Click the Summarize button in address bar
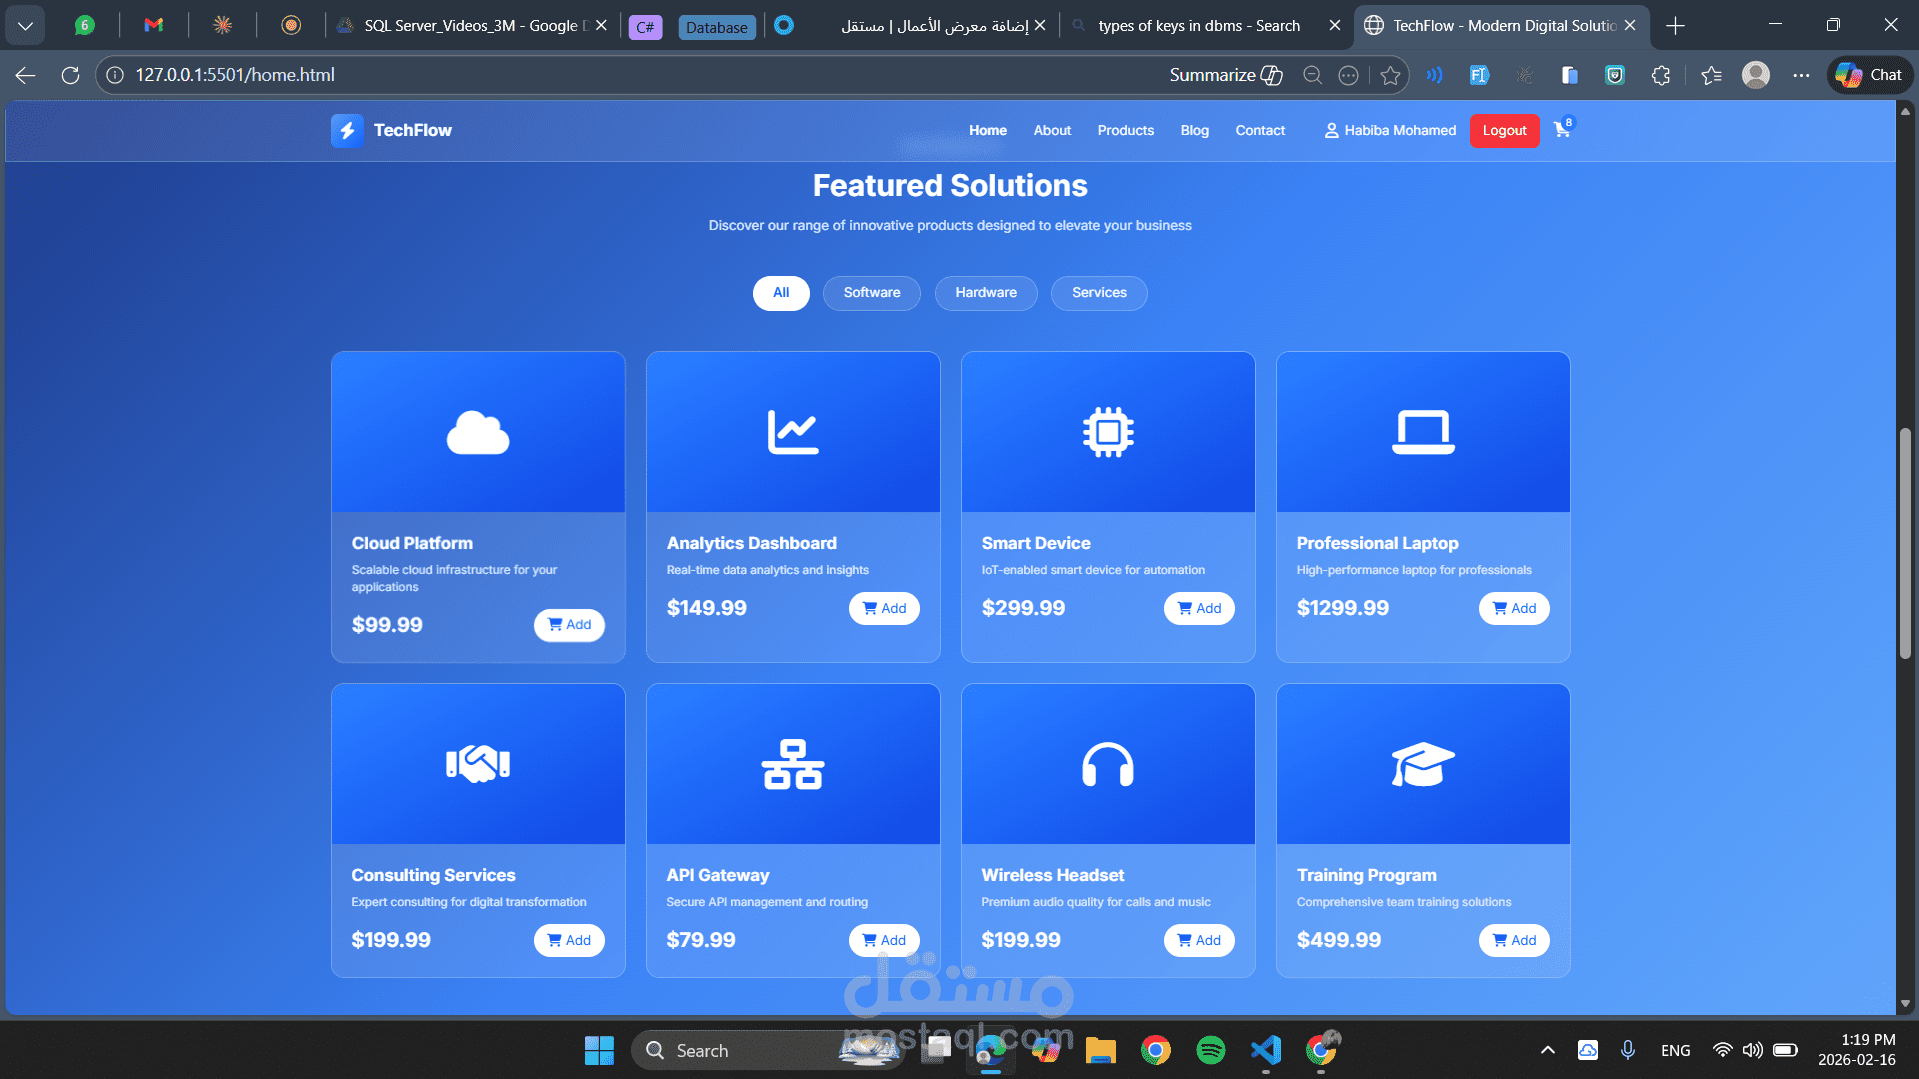The image size is (1919, 1079). [1226, 75]
